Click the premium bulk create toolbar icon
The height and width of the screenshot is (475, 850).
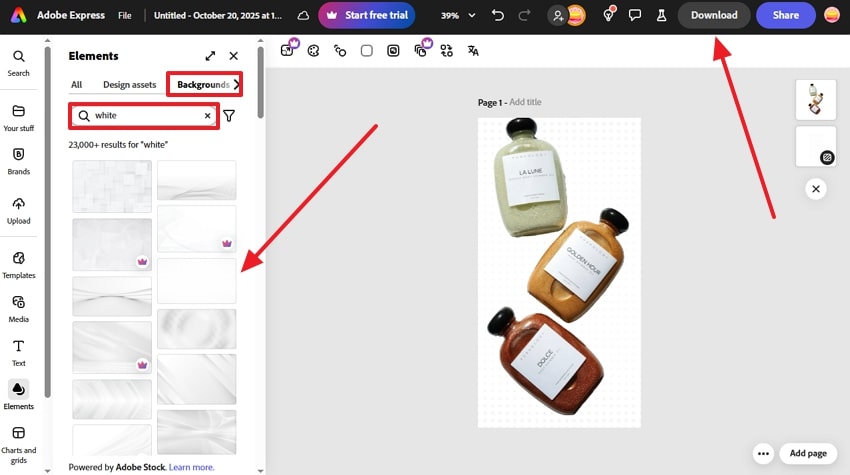[x=422, y=49]
